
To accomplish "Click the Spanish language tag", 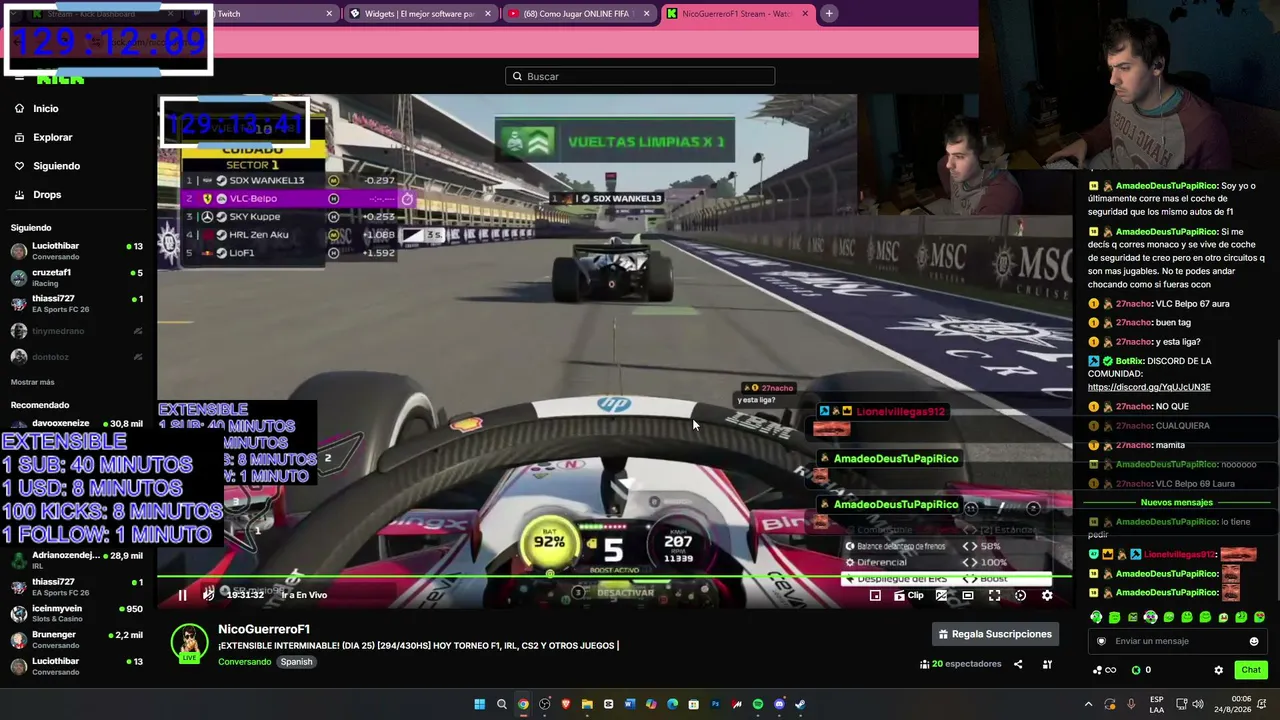I will 296,662.
